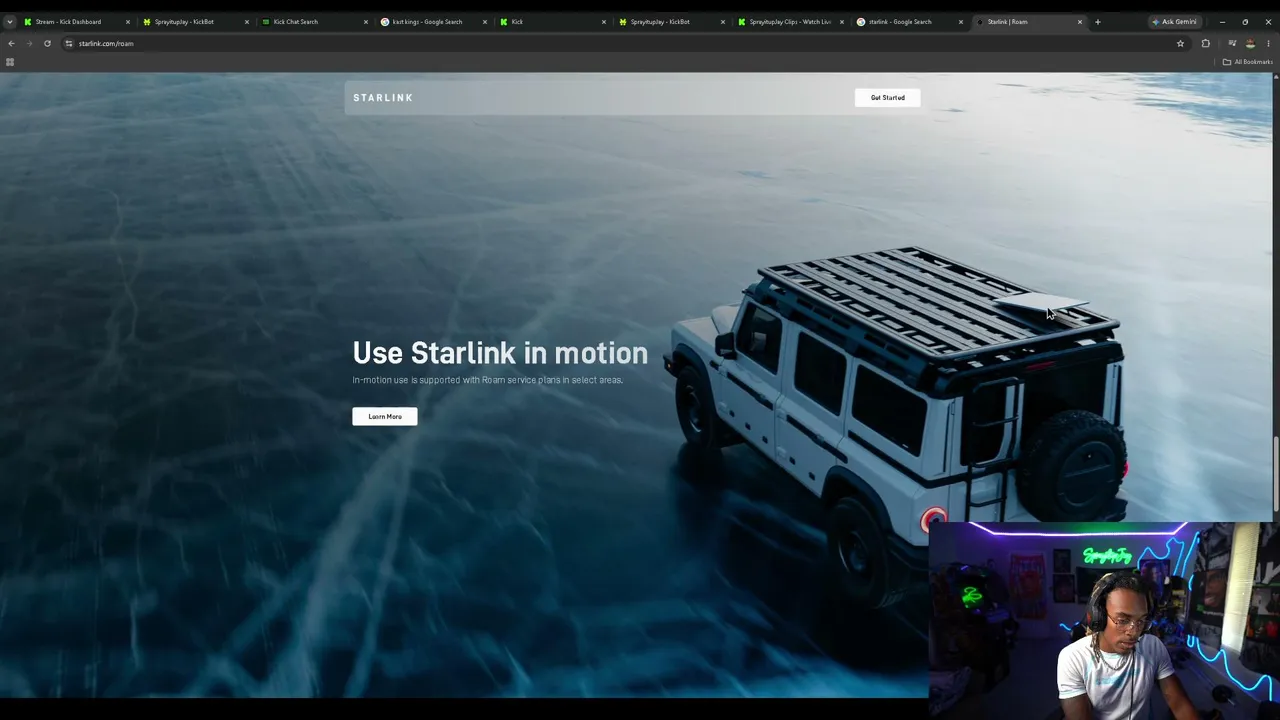Click the "Use Starlink in motion" heading
This screenshot has width=1280, height=720.
[500, 353]
